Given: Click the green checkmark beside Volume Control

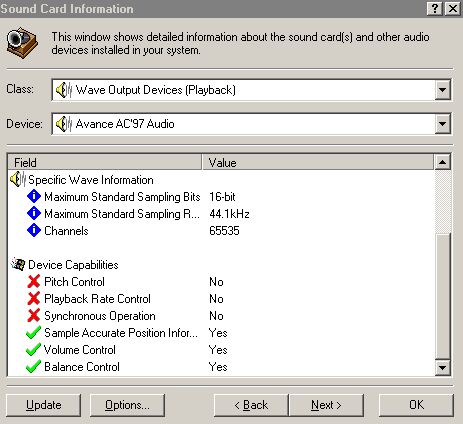Looking at the screenshot, I should click(x=33, y=349).
